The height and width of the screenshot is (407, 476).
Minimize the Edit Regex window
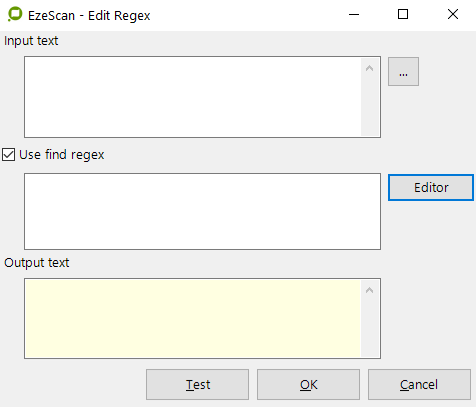[x=354, y=15]
